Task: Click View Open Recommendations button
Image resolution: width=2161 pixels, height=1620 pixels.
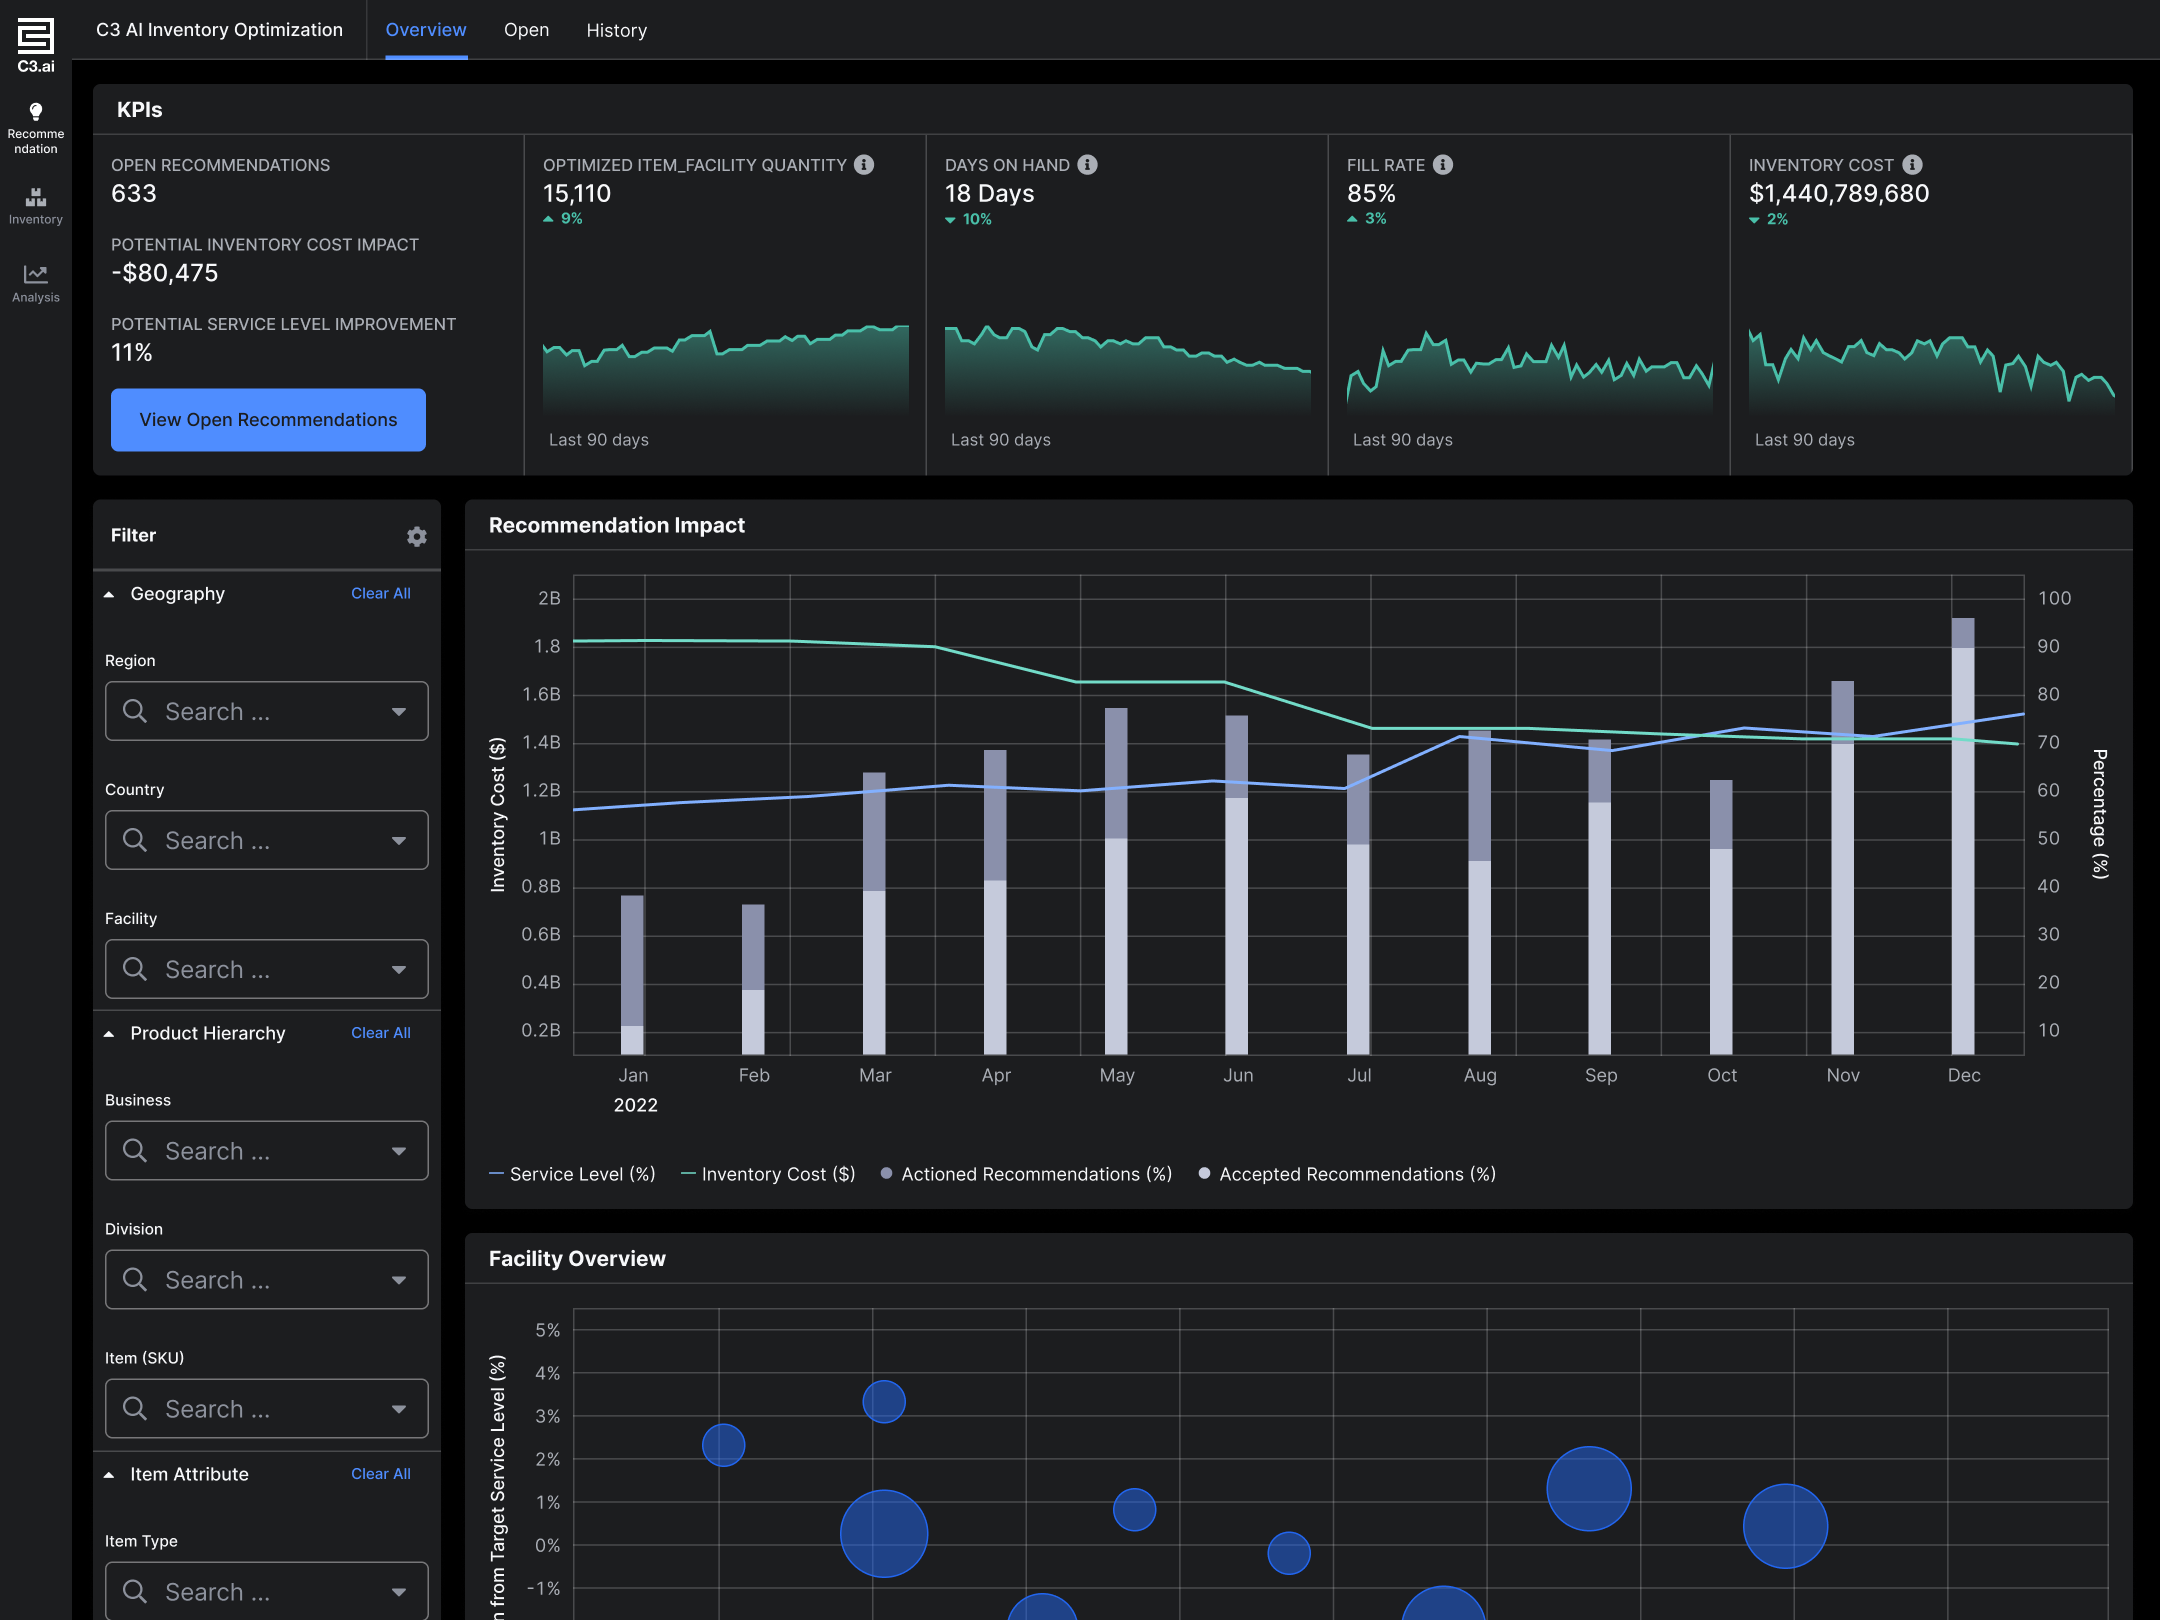Action: [x=268, y=420]
